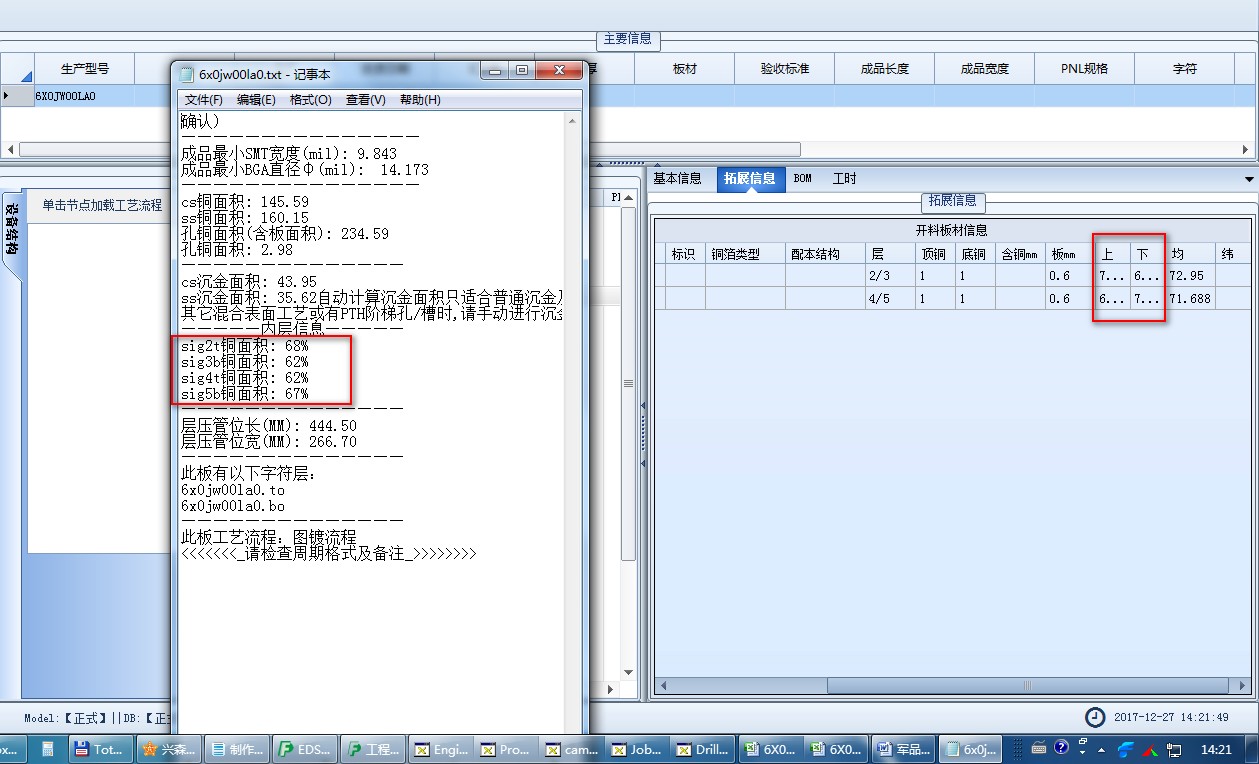Viewport: 1259px width, 764px height.
Task: Open the 兴森... taskbar item
Action: (x=167, y=749)
